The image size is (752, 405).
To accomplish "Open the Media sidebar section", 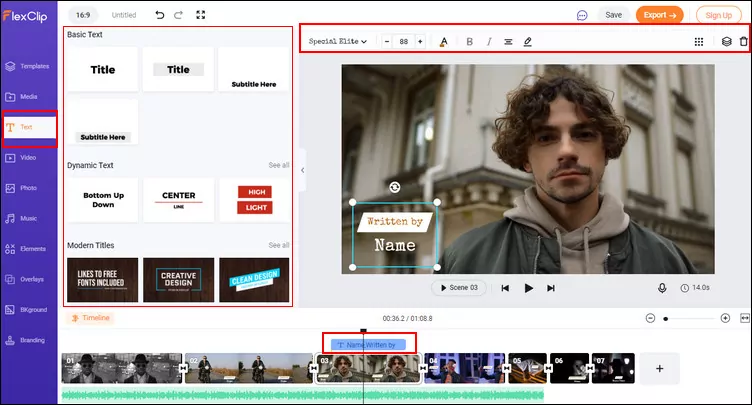I will (22, 96).
